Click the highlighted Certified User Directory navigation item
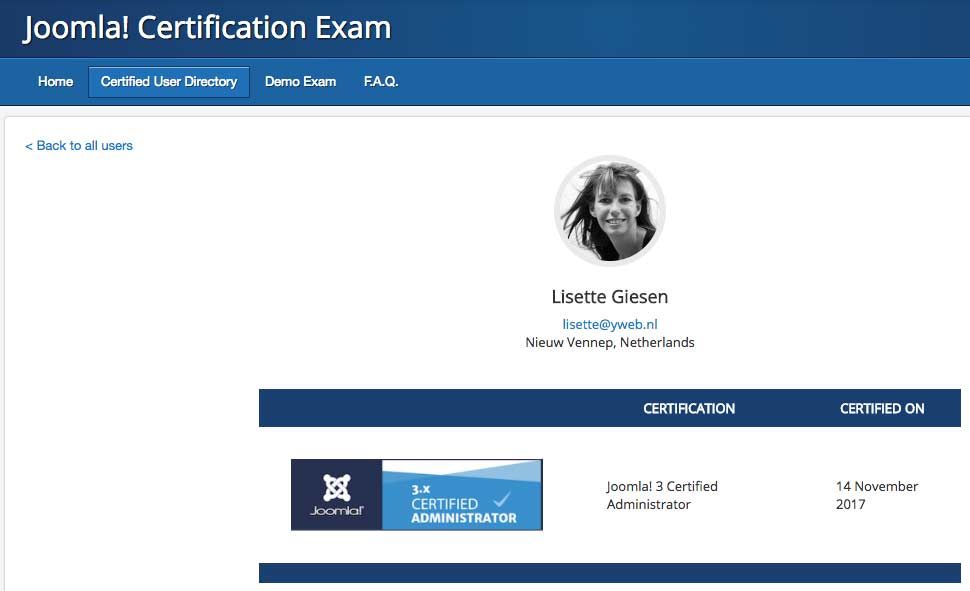 point(168,81)
